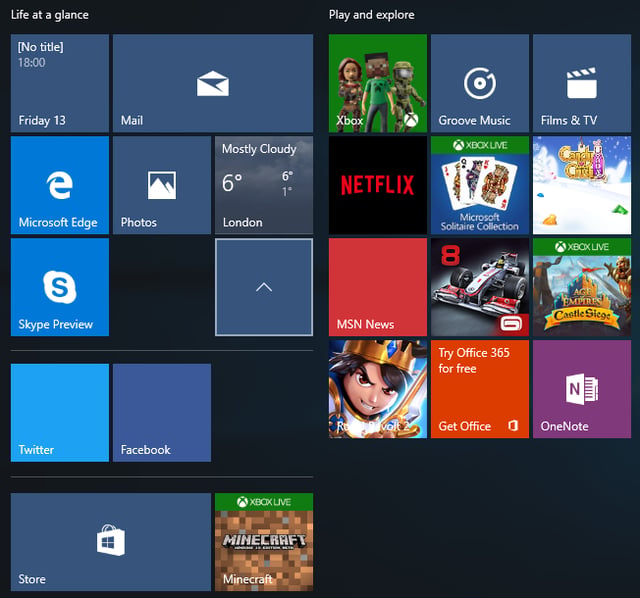
Task: Launch the Royal Revolt 2 tile
Action: point(378,389)
